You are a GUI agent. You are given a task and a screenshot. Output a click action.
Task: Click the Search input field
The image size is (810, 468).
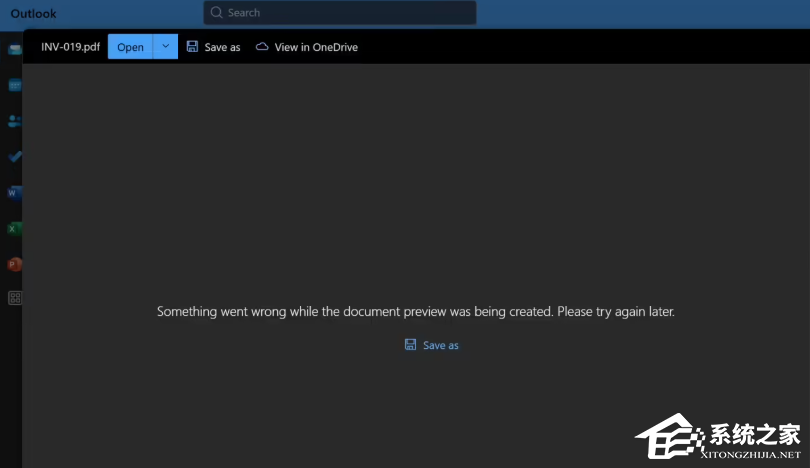point(340,12)
